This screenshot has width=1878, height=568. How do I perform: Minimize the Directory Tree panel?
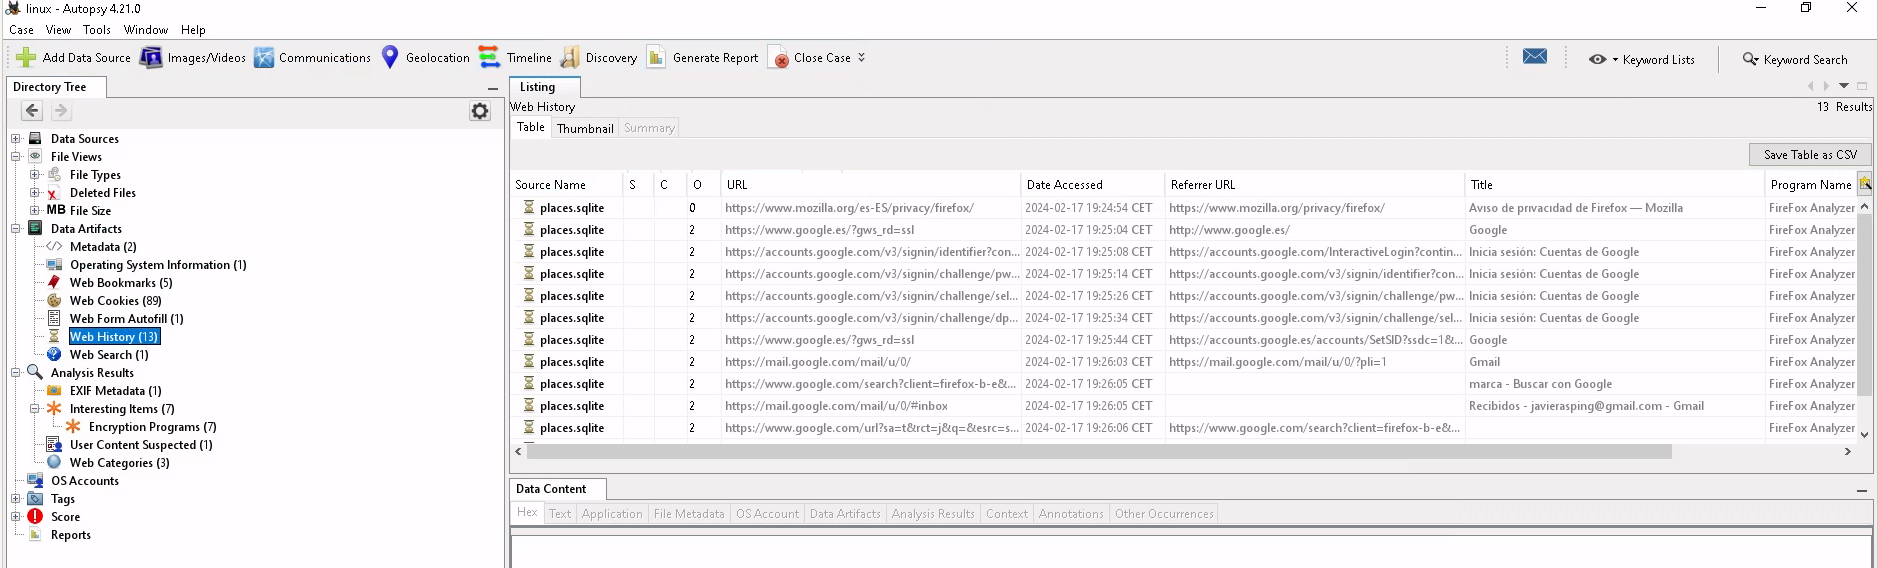pyautogui.click(x=492, y=89)
